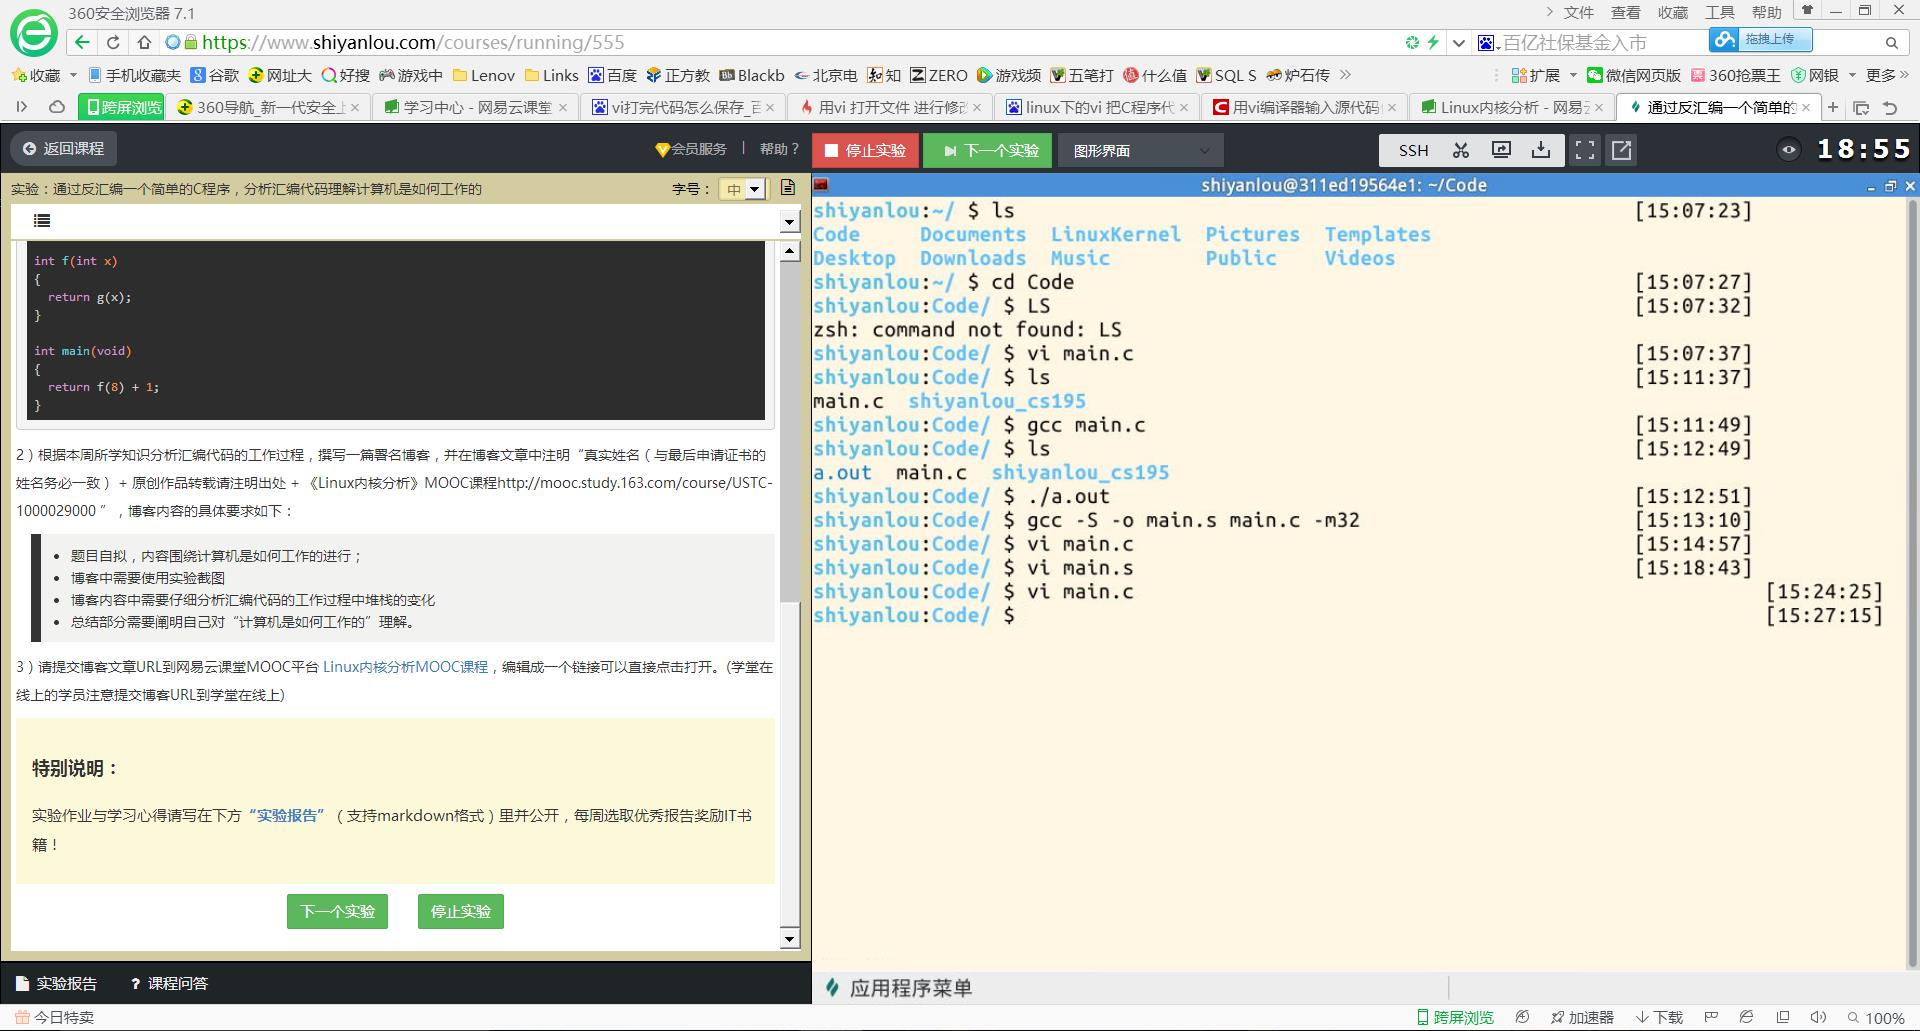
Task: Click the 今日特卖 status bar item
Action: coord(55,1017)
